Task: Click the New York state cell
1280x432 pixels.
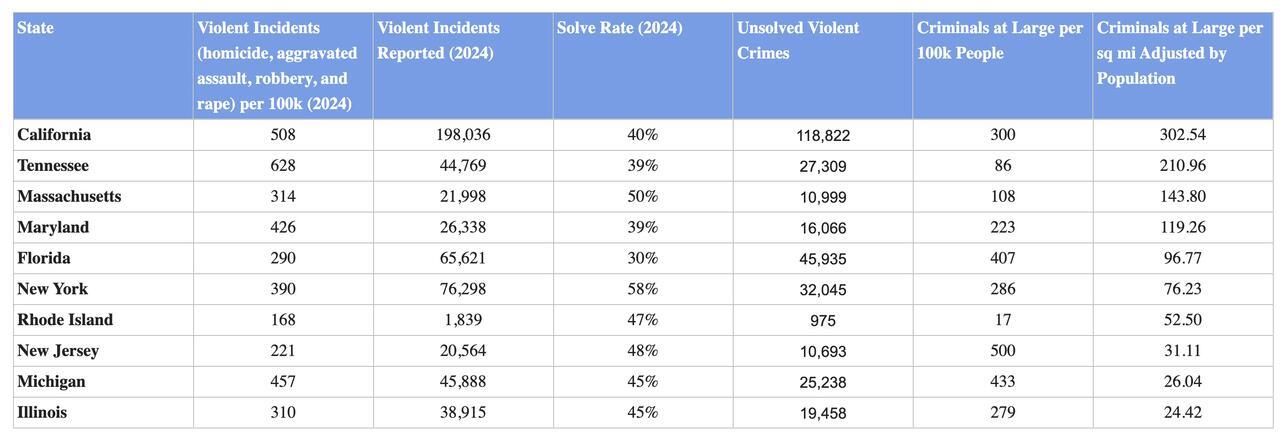Action: pos(52,290)
